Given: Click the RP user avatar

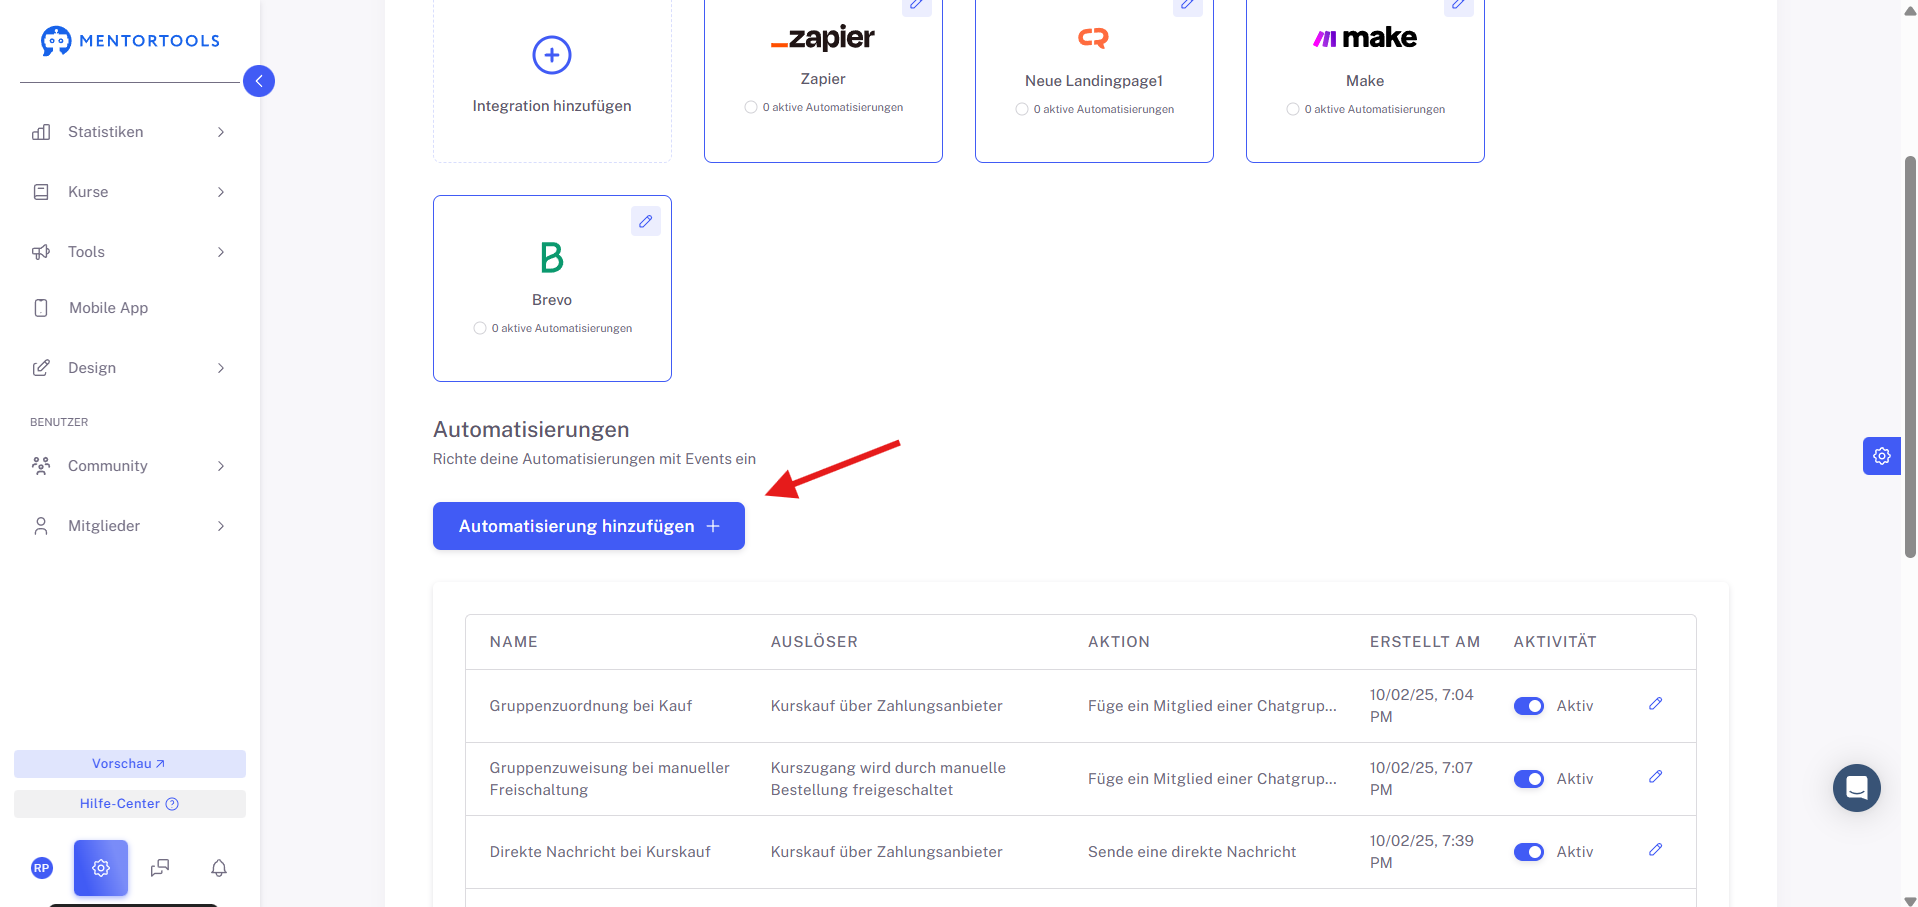Looking at the screenshot, I should [x=42, y=868].
